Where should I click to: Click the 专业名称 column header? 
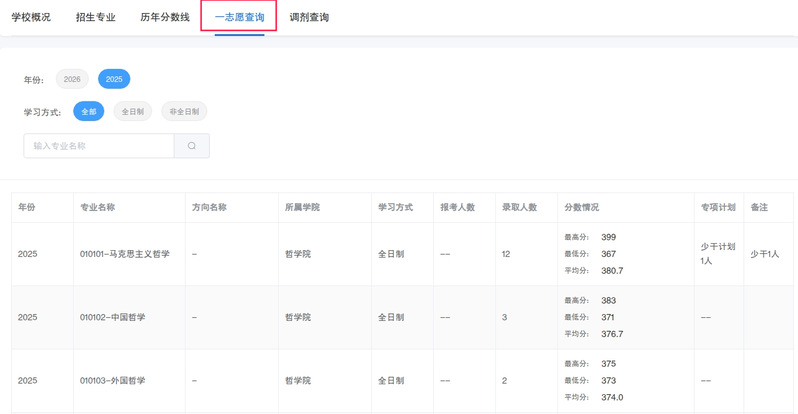coord(98,207)
